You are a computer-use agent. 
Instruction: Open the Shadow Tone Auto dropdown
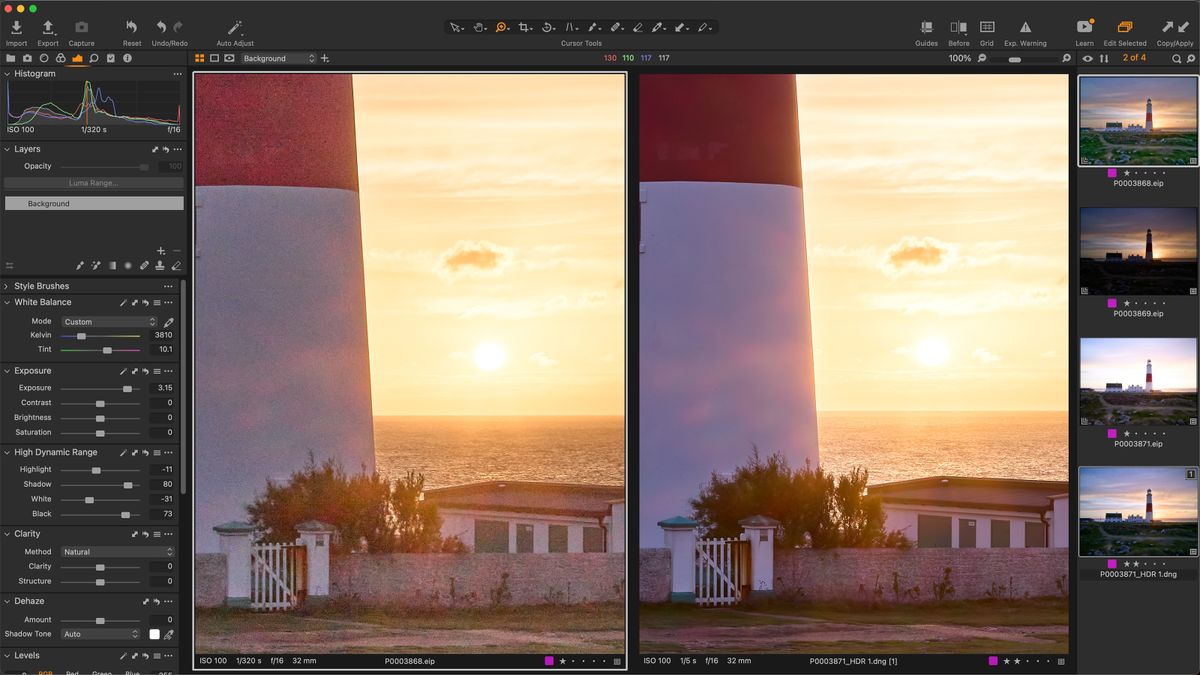click(x=100, y=633)
